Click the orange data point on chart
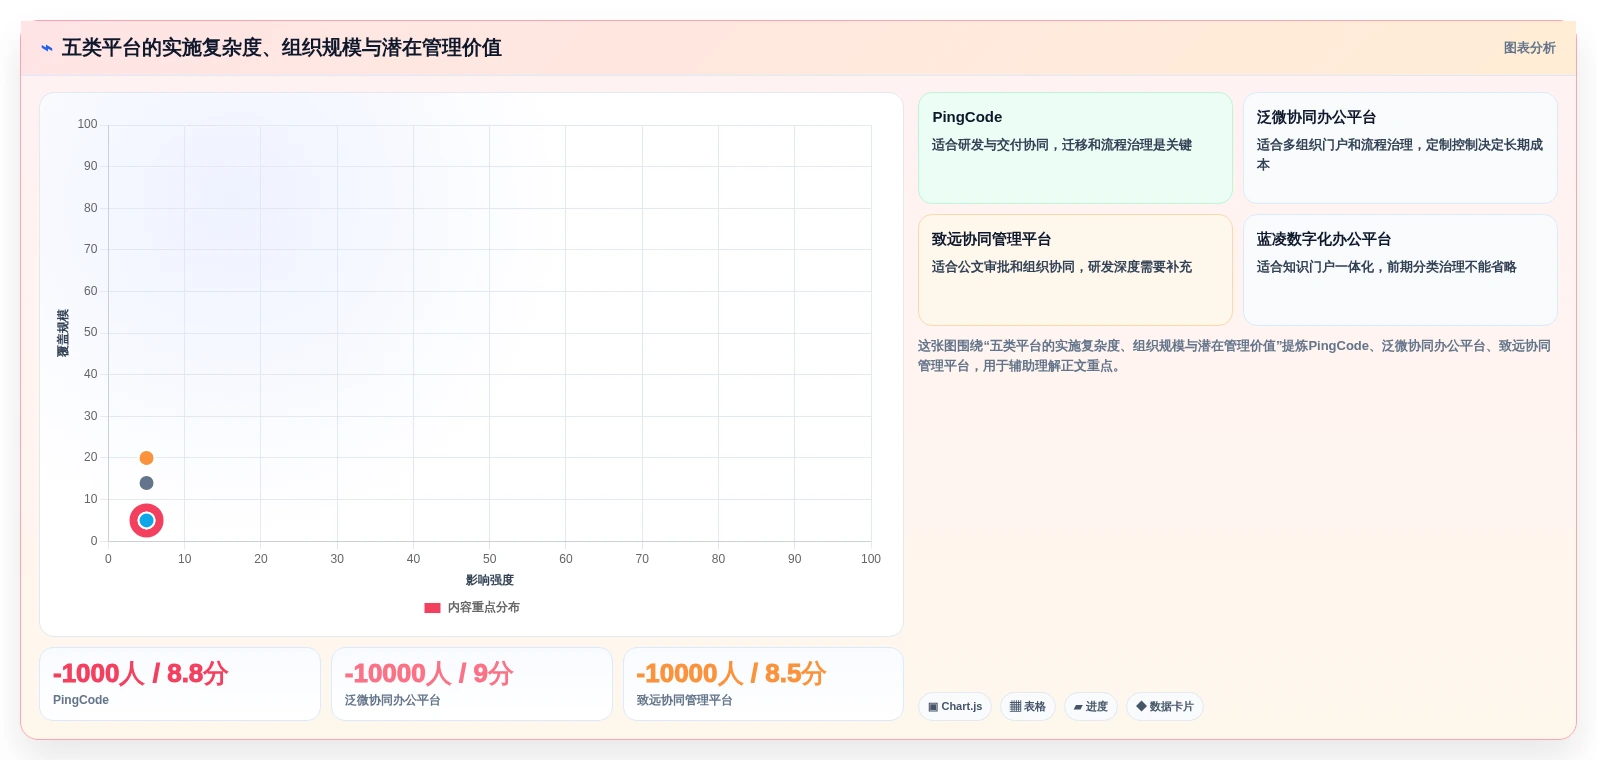This screenshot has width=1597, height=760. click(x=146, y=458)
